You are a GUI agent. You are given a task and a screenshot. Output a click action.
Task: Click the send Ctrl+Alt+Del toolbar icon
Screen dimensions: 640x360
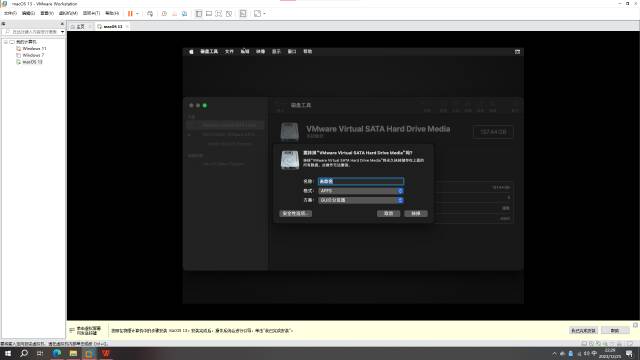point(150,13)
